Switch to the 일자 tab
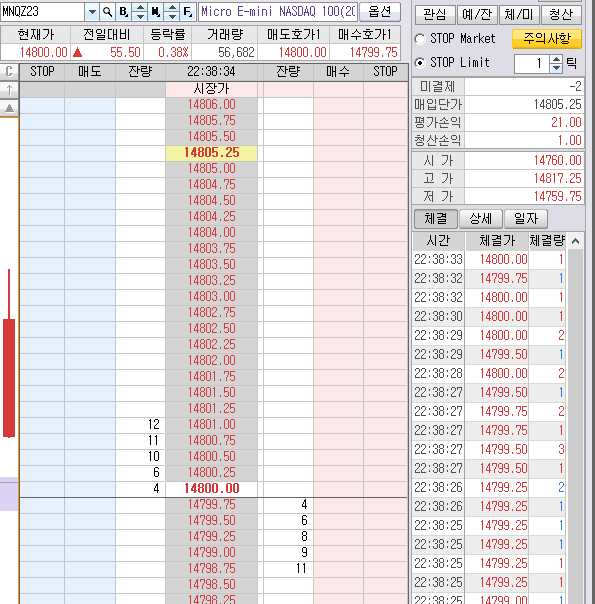The image size is (595, 604). 526,219
